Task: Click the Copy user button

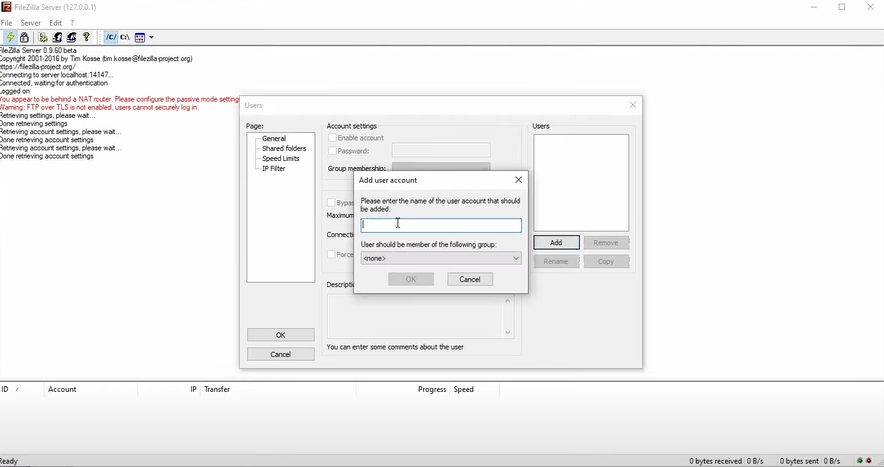Action: tap(606, 261)
